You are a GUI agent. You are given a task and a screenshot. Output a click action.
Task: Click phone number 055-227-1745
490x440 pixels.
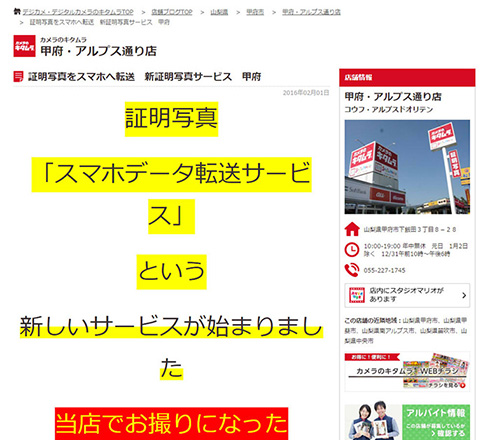pyautogui.click(x=384, y=270)
